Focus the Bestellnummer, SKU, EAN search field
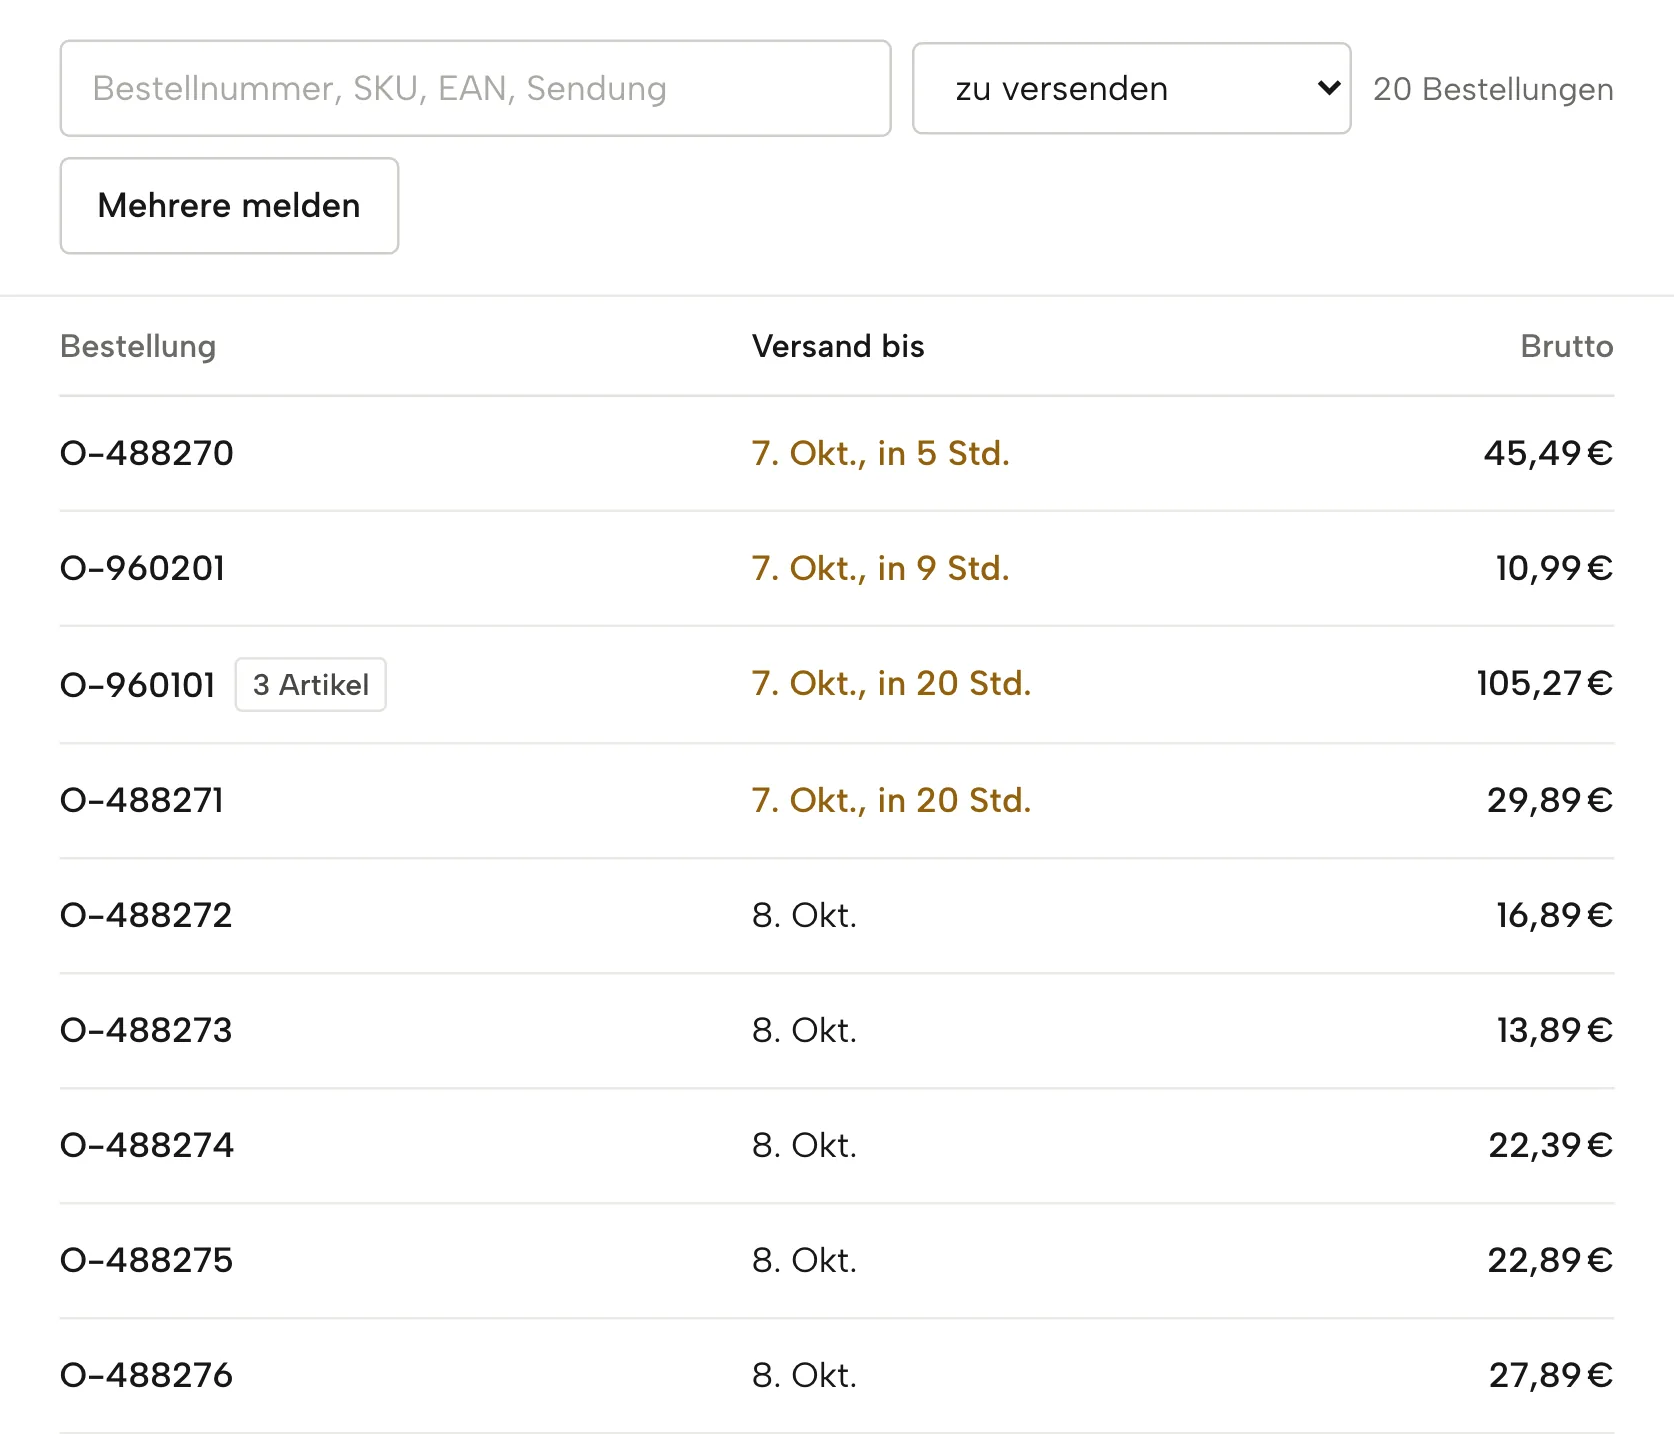 475,88
